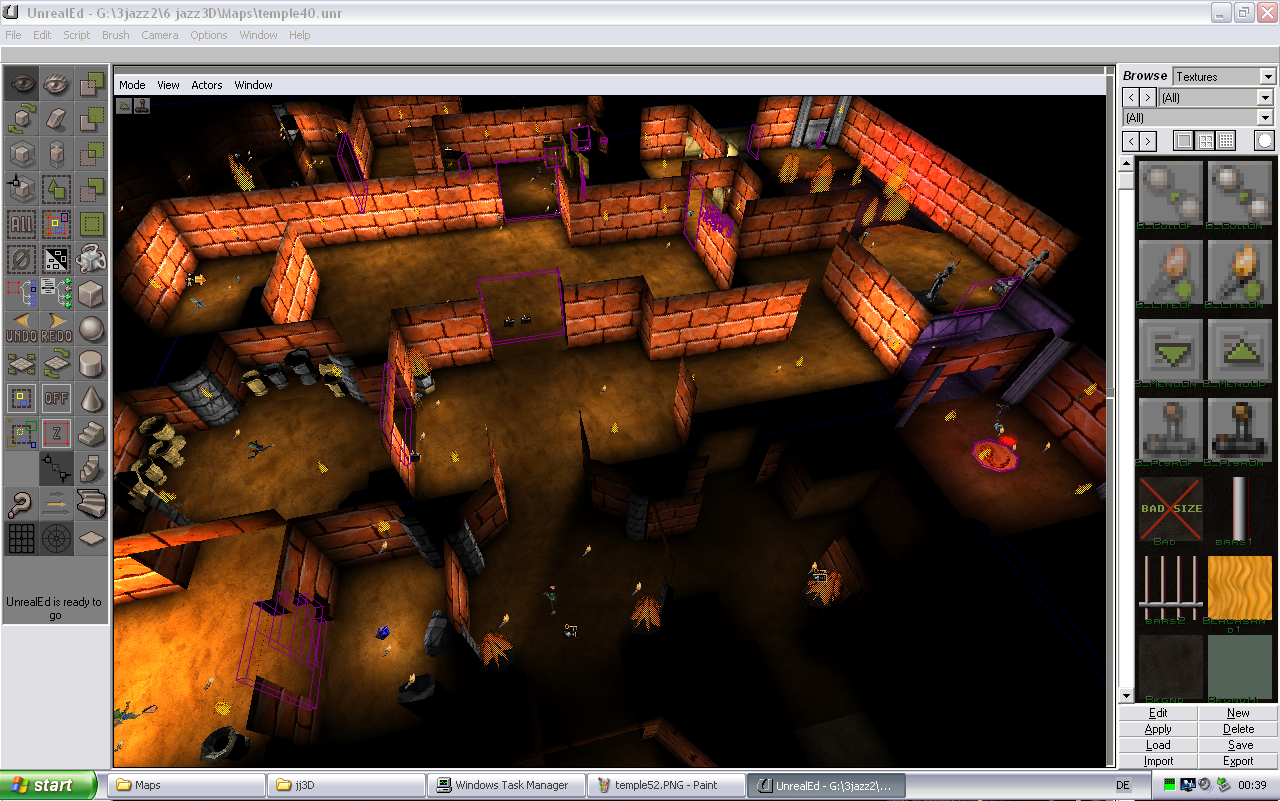Select the BeachSand1 orange texture
The width and height of the screenshot is (1280, 801).
(x=1239, y=588)
